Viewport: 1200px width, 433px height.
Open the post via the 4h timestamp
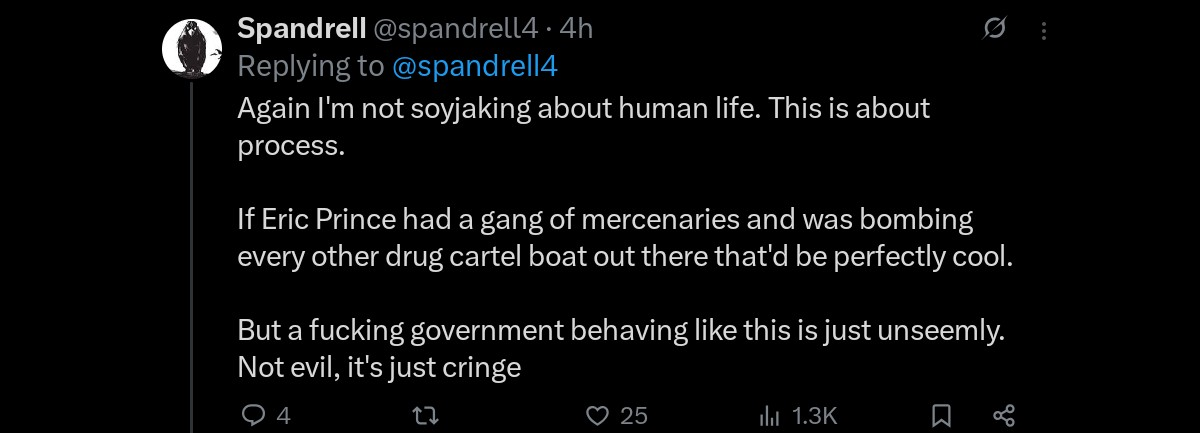(577, 29)
